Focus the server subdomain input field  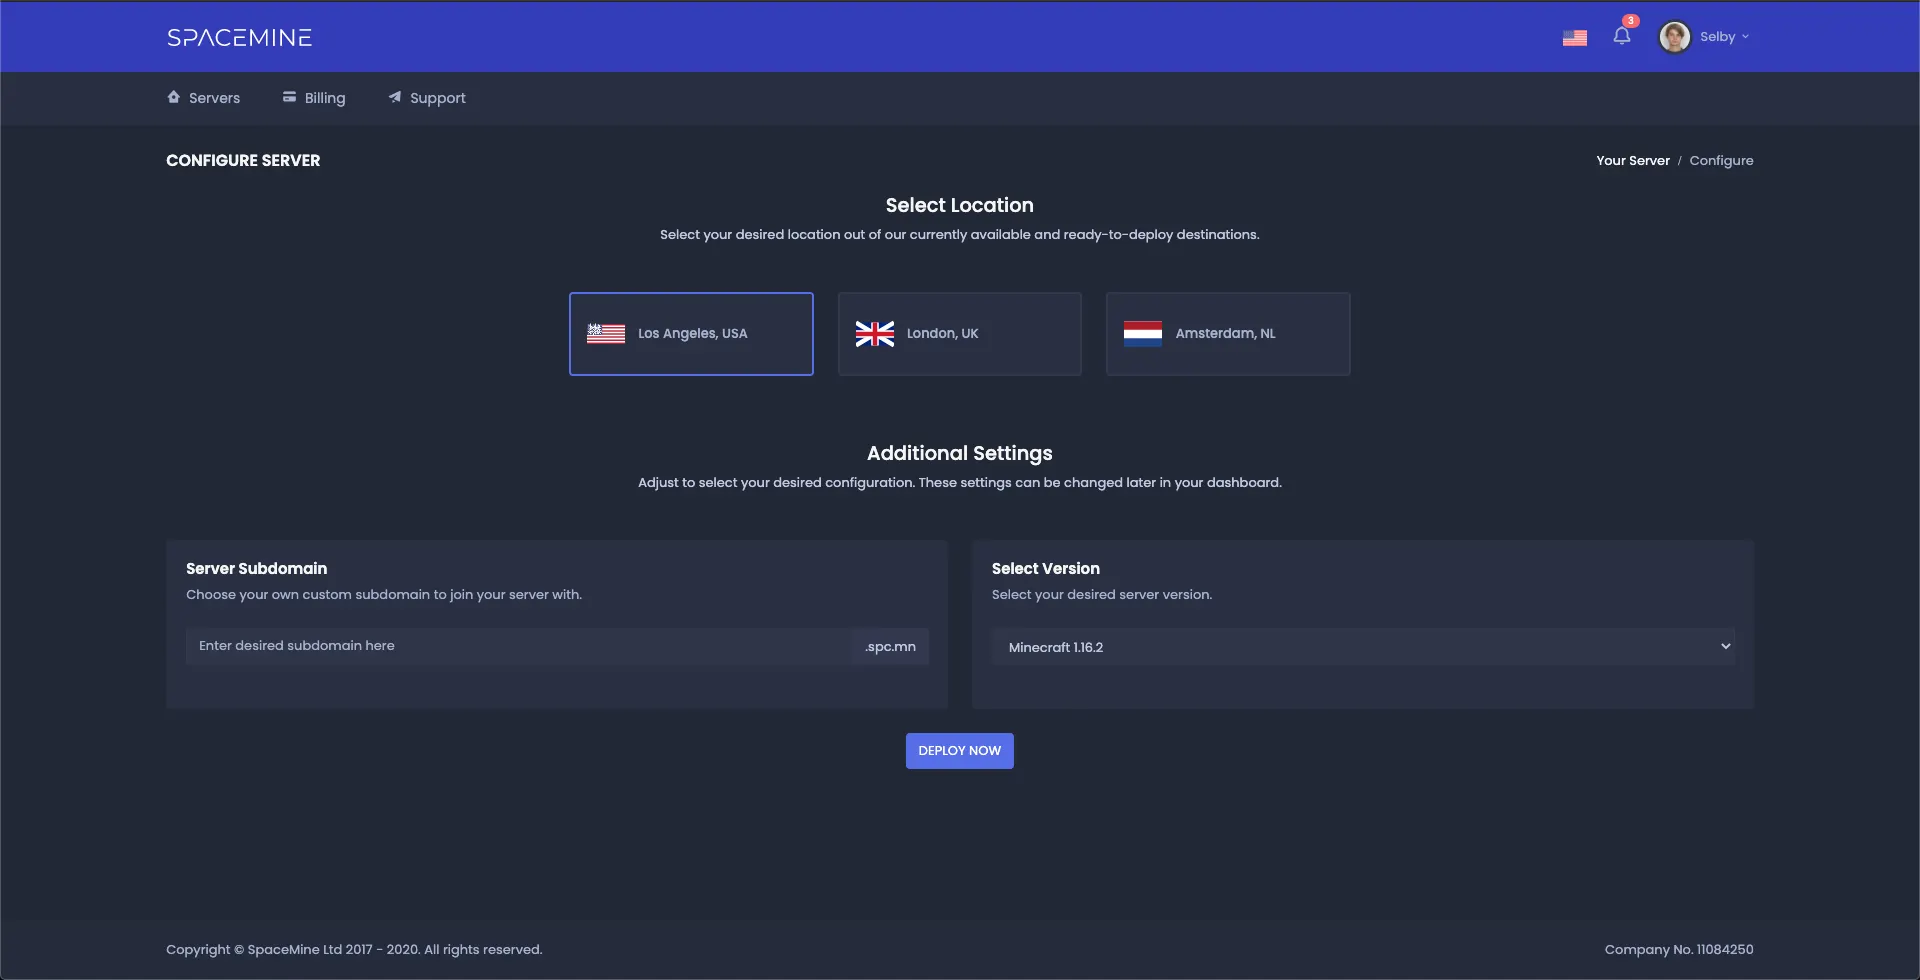point(518,646)
